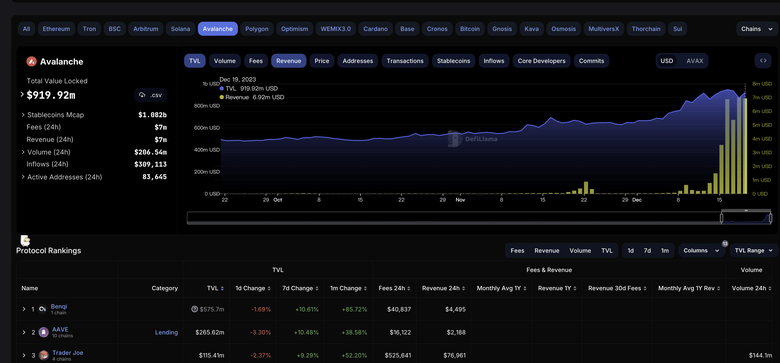780x363 pixels.
Task: Set rankings change period to 1m
Action: point(665,251)
